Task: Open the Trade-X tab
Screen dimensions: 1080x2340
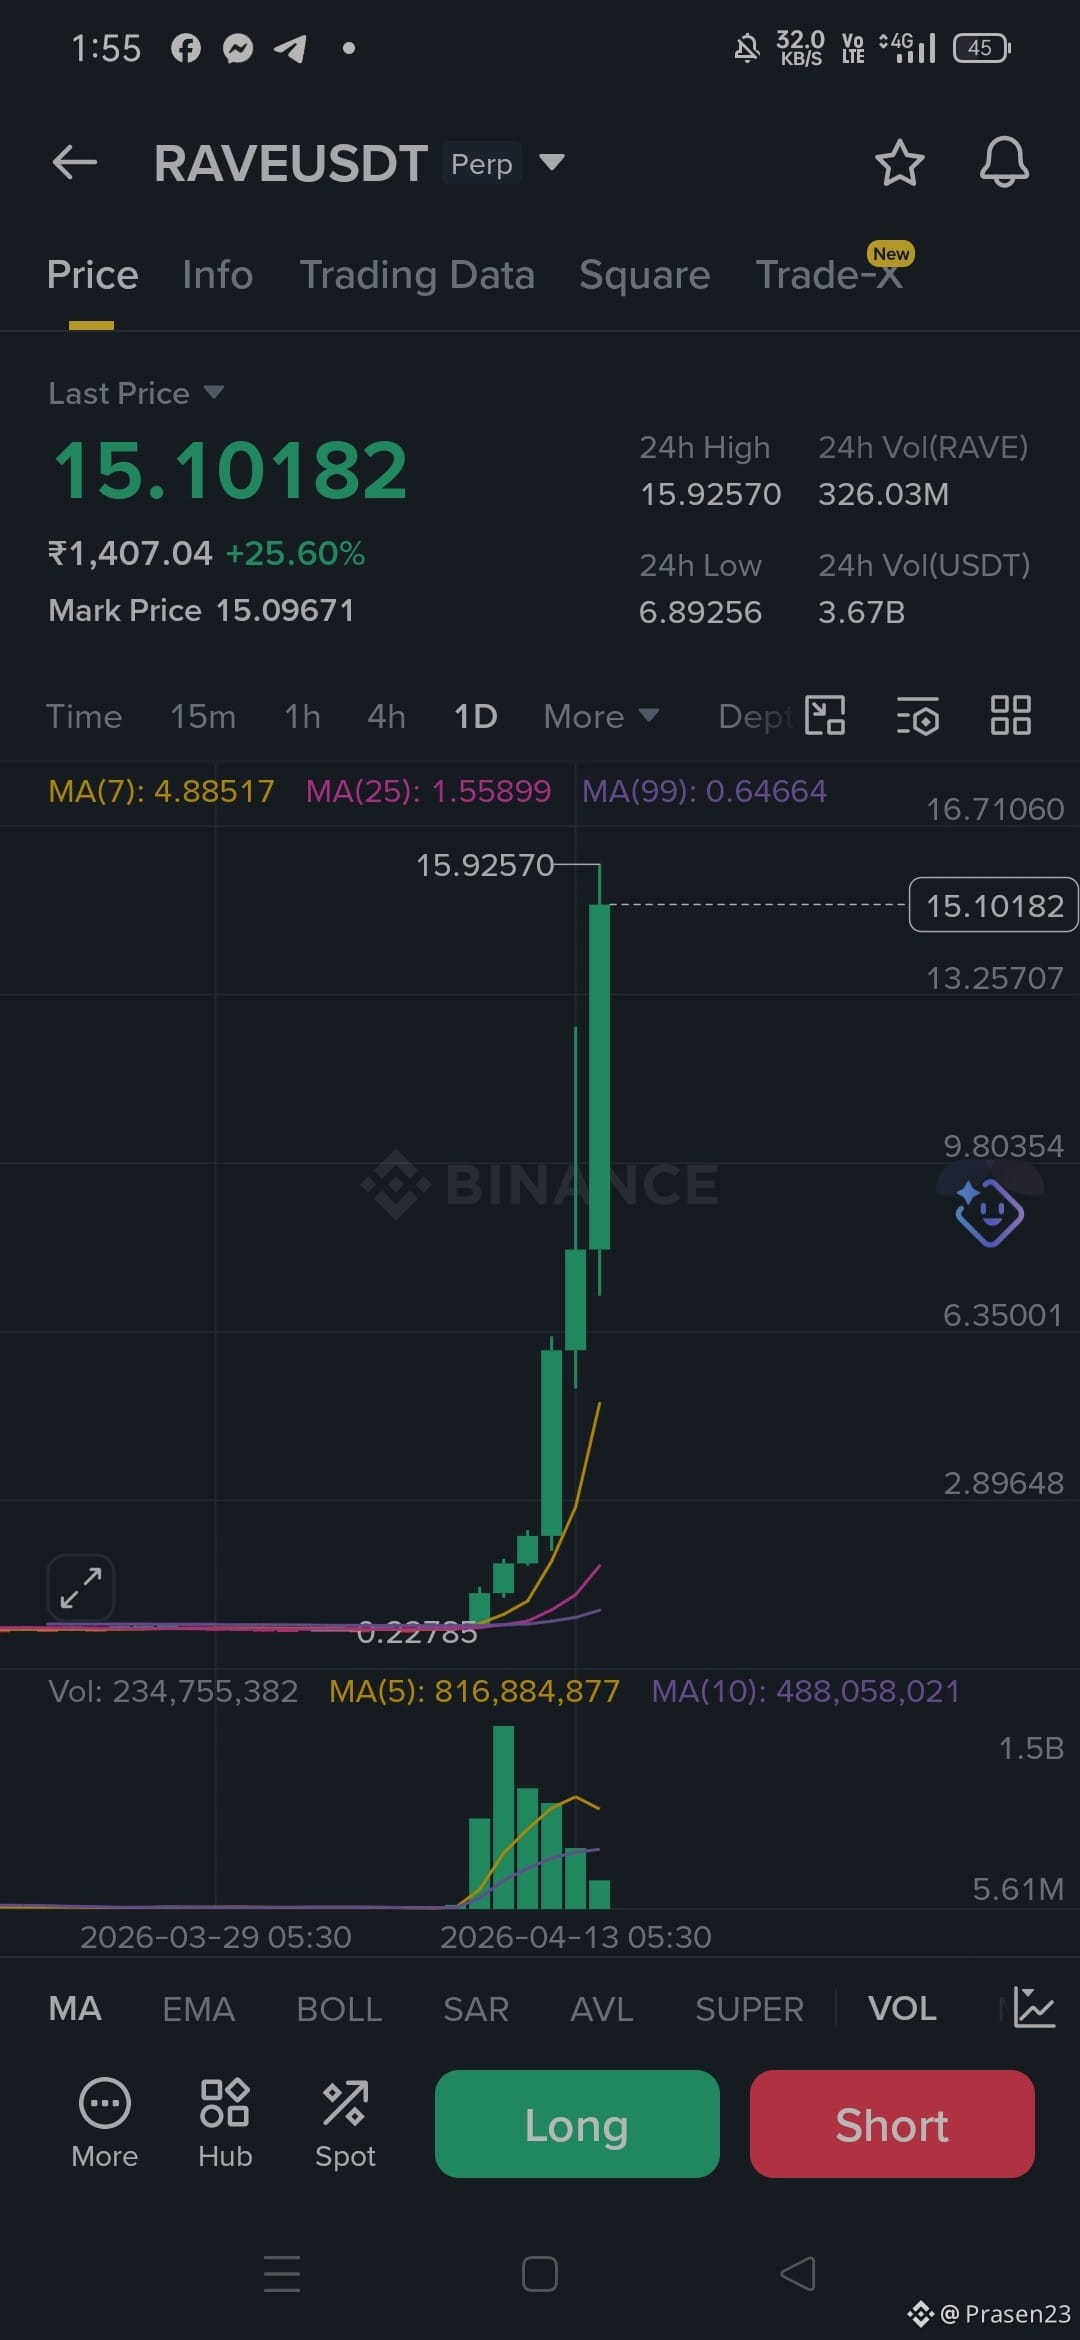Action: pyautogui.click(x=829, y=275)
